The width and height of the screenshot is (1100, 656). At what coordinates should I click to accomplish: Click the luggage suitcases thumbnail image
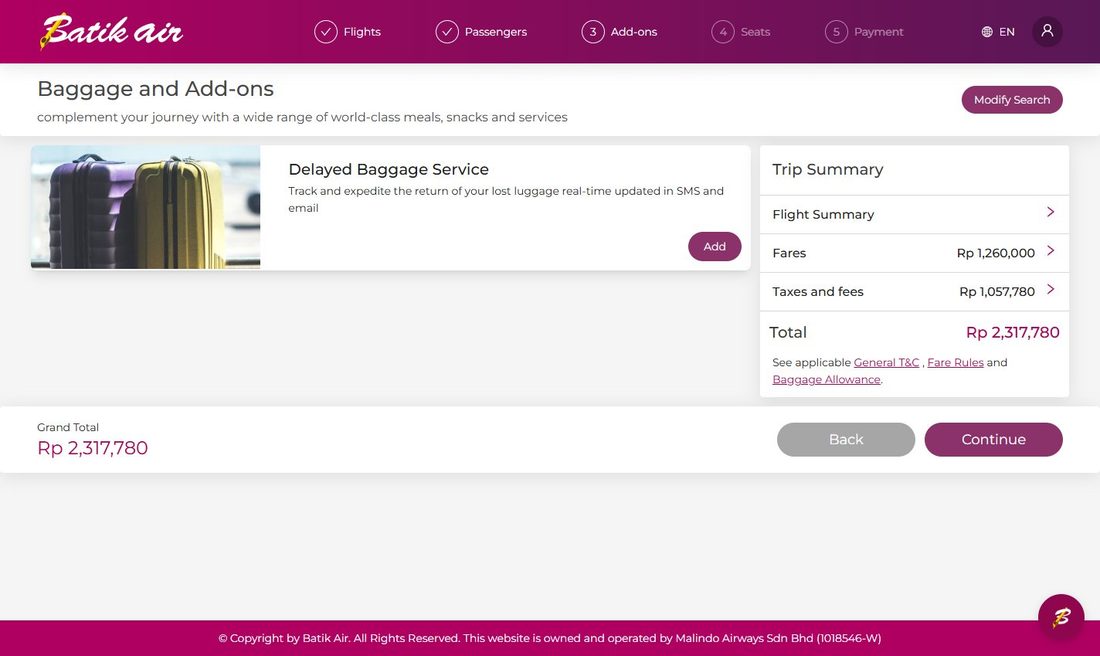tap(145, 207)
